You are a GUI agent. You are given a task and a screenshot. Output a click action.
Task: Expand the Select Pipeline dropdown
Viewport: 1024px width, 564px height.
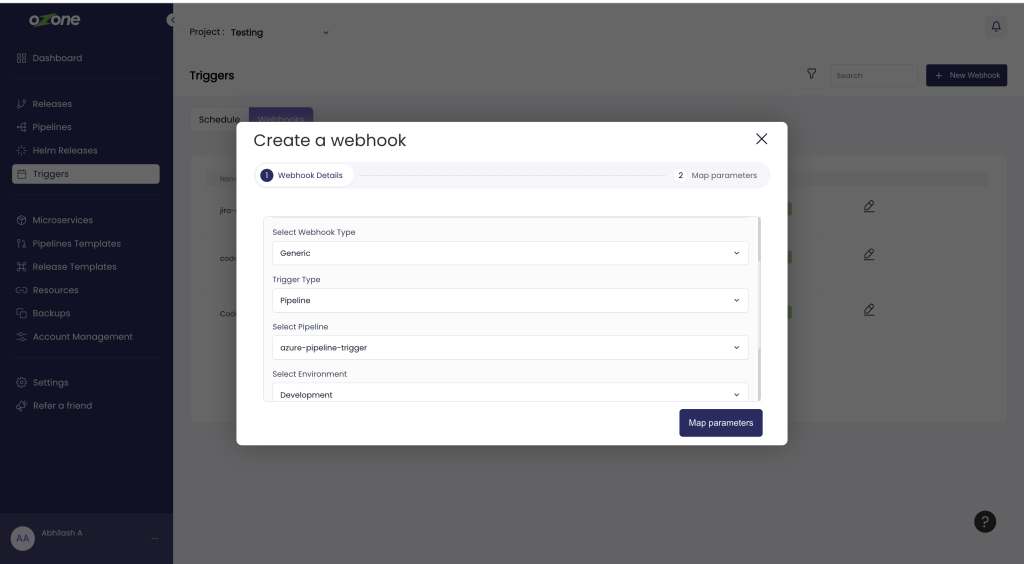[510, 348]
